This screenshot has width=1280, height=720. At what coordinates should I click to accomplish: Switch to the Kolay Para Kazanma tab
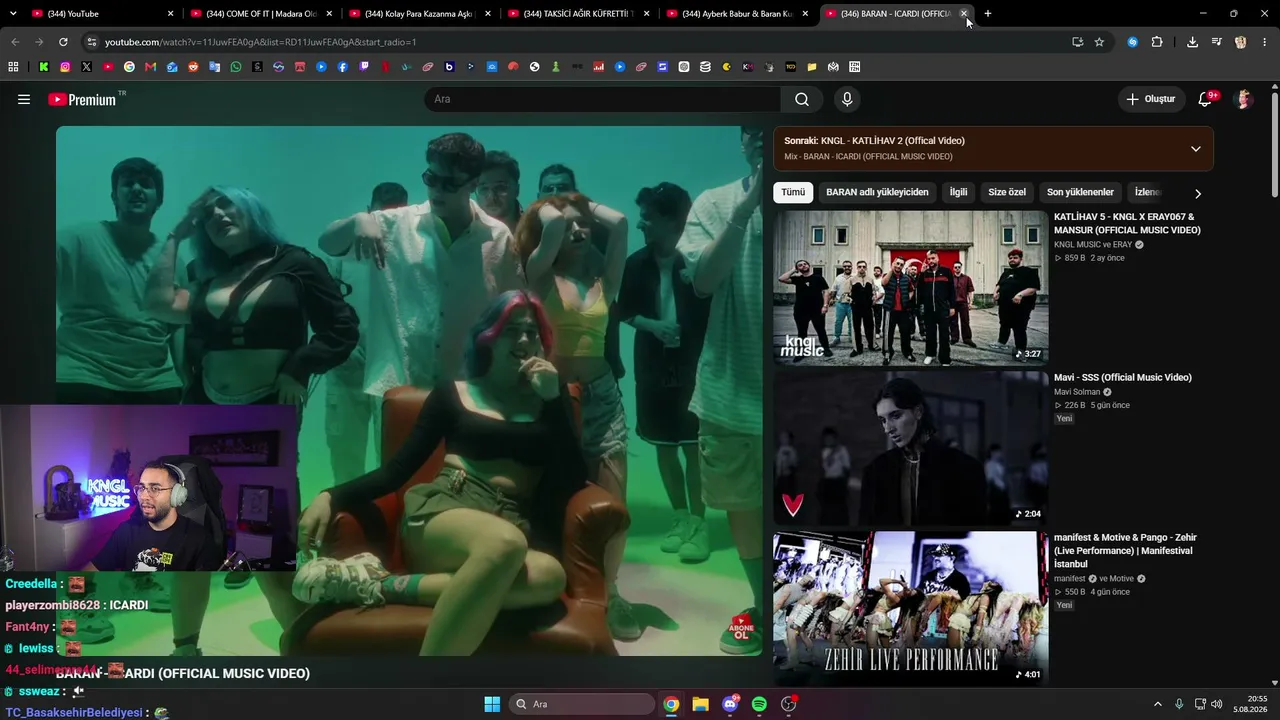(418, 14)
